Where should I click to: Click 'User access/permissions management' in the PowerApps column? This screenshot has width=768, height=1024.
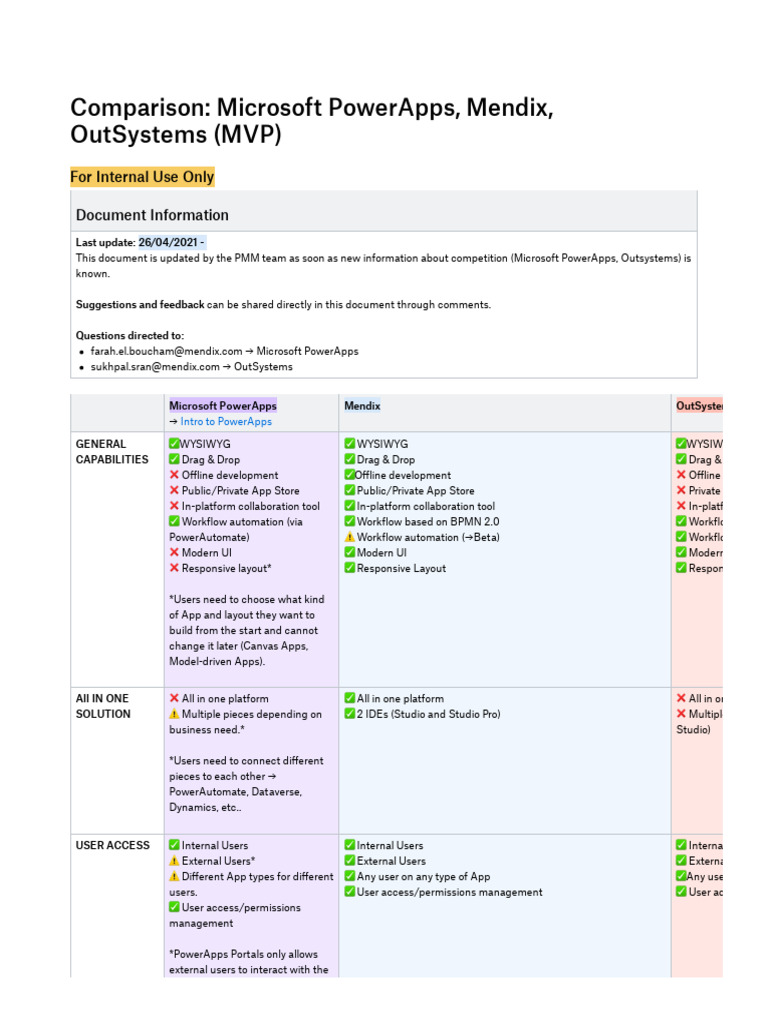(235, 916)
